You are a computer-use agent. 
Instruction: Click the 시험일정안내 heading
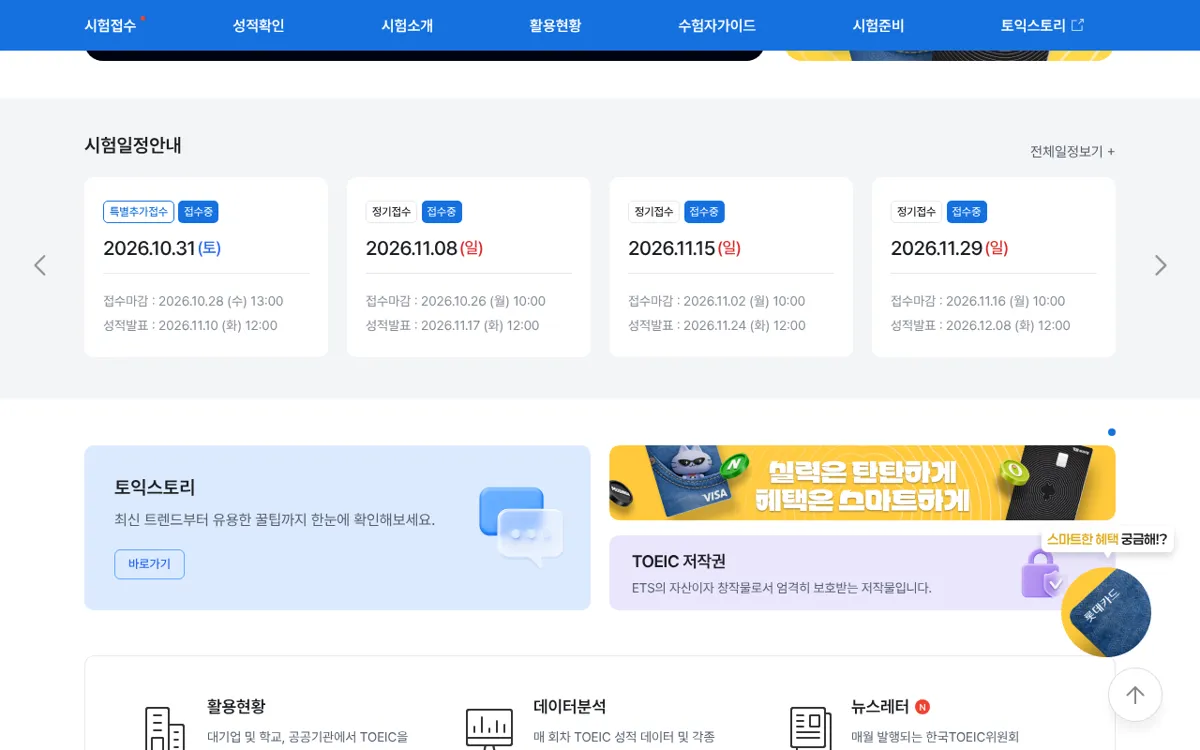click(133, 145)
